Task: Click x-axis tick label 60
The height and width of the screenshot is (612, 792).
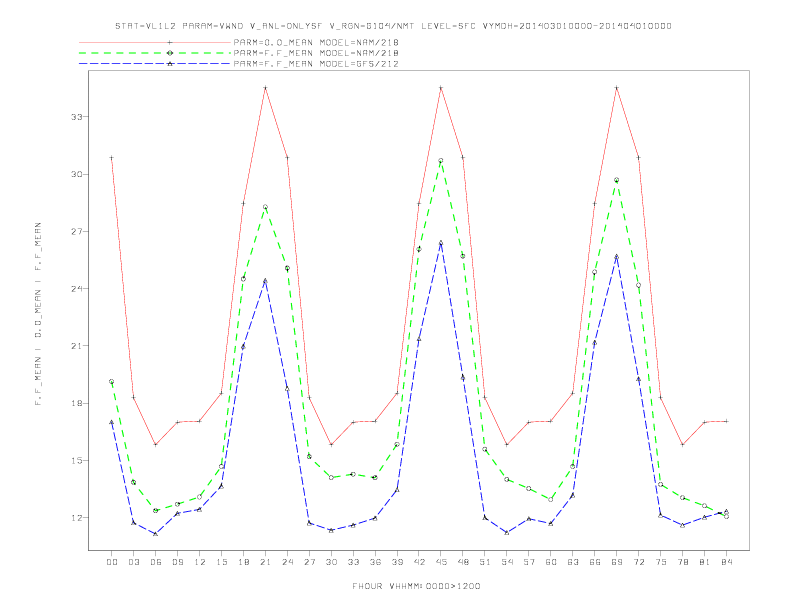Action: click(551, 562)
